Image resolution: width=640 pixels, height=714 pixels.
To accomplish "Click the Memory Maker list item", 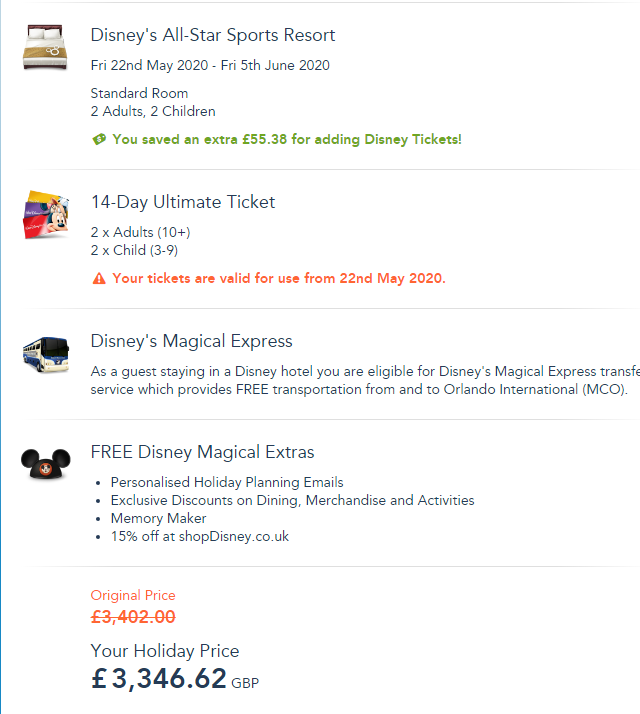I will tap(159, 518).
